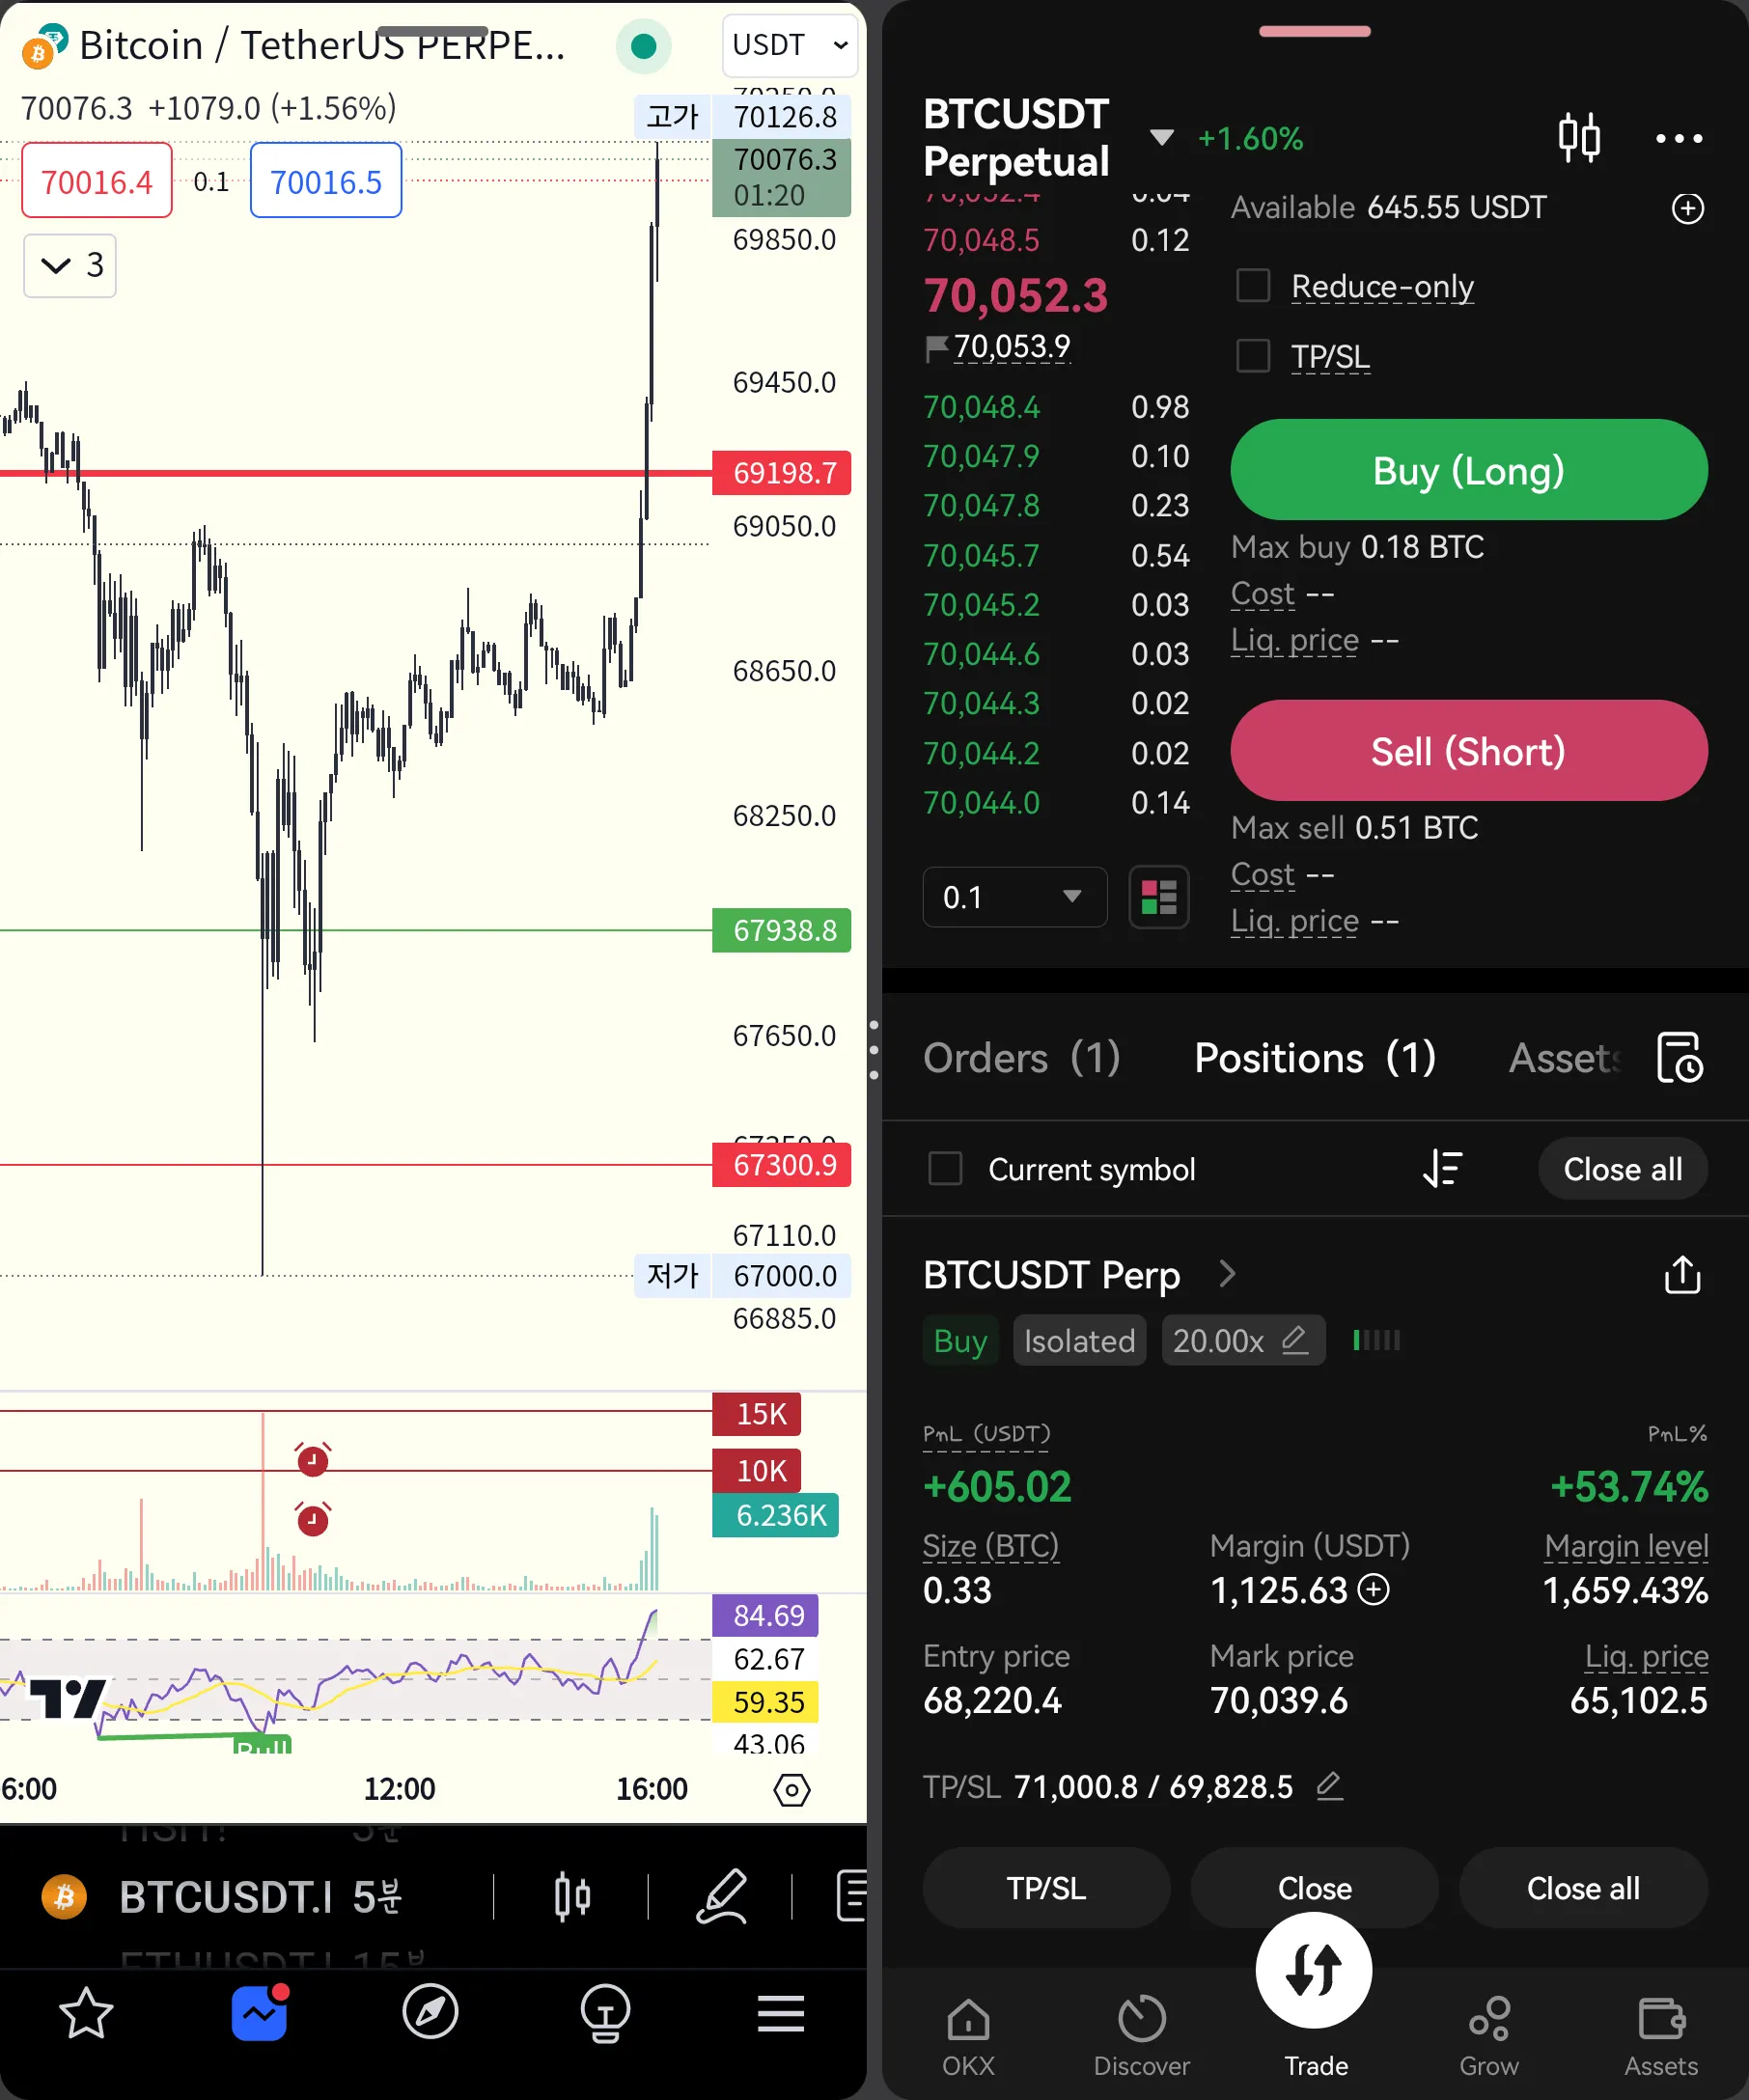
Task: Tap the top Close all pill button
Action: pos(1622,1168)
